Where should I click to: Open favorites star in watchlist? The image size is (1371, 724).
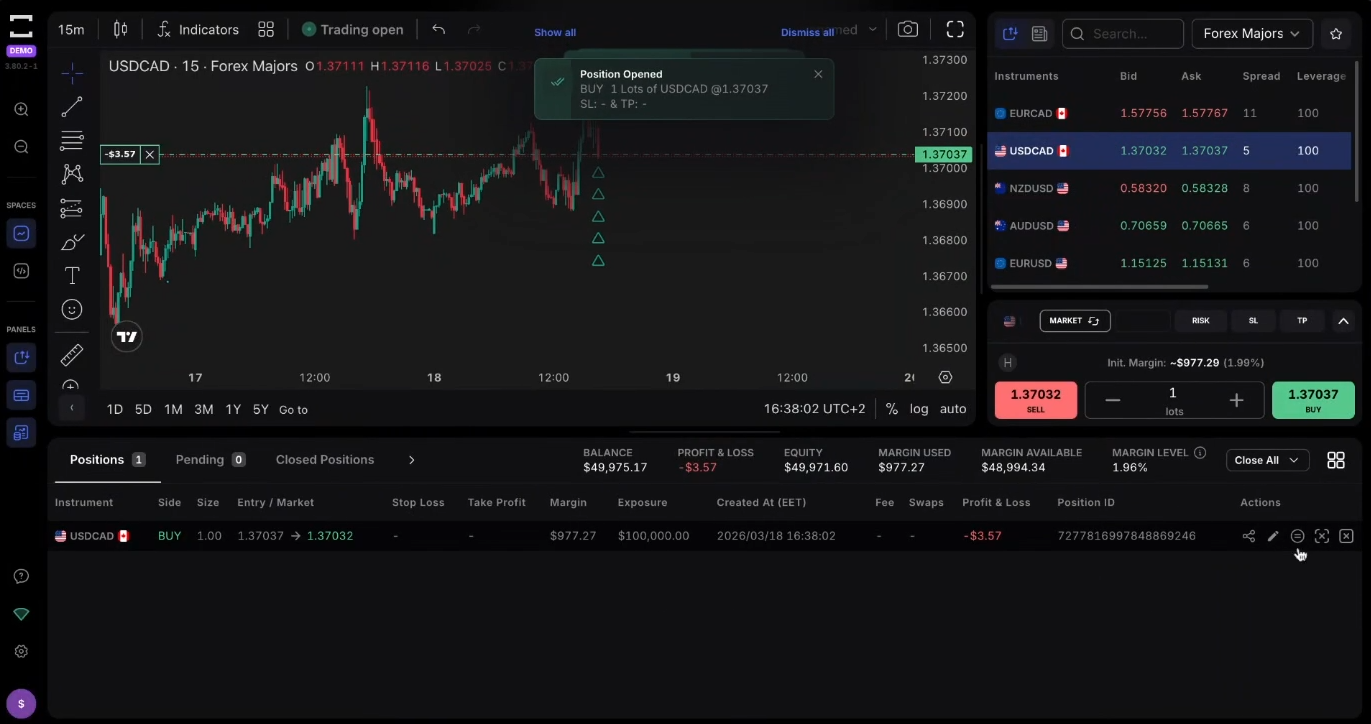point(1336,34)
